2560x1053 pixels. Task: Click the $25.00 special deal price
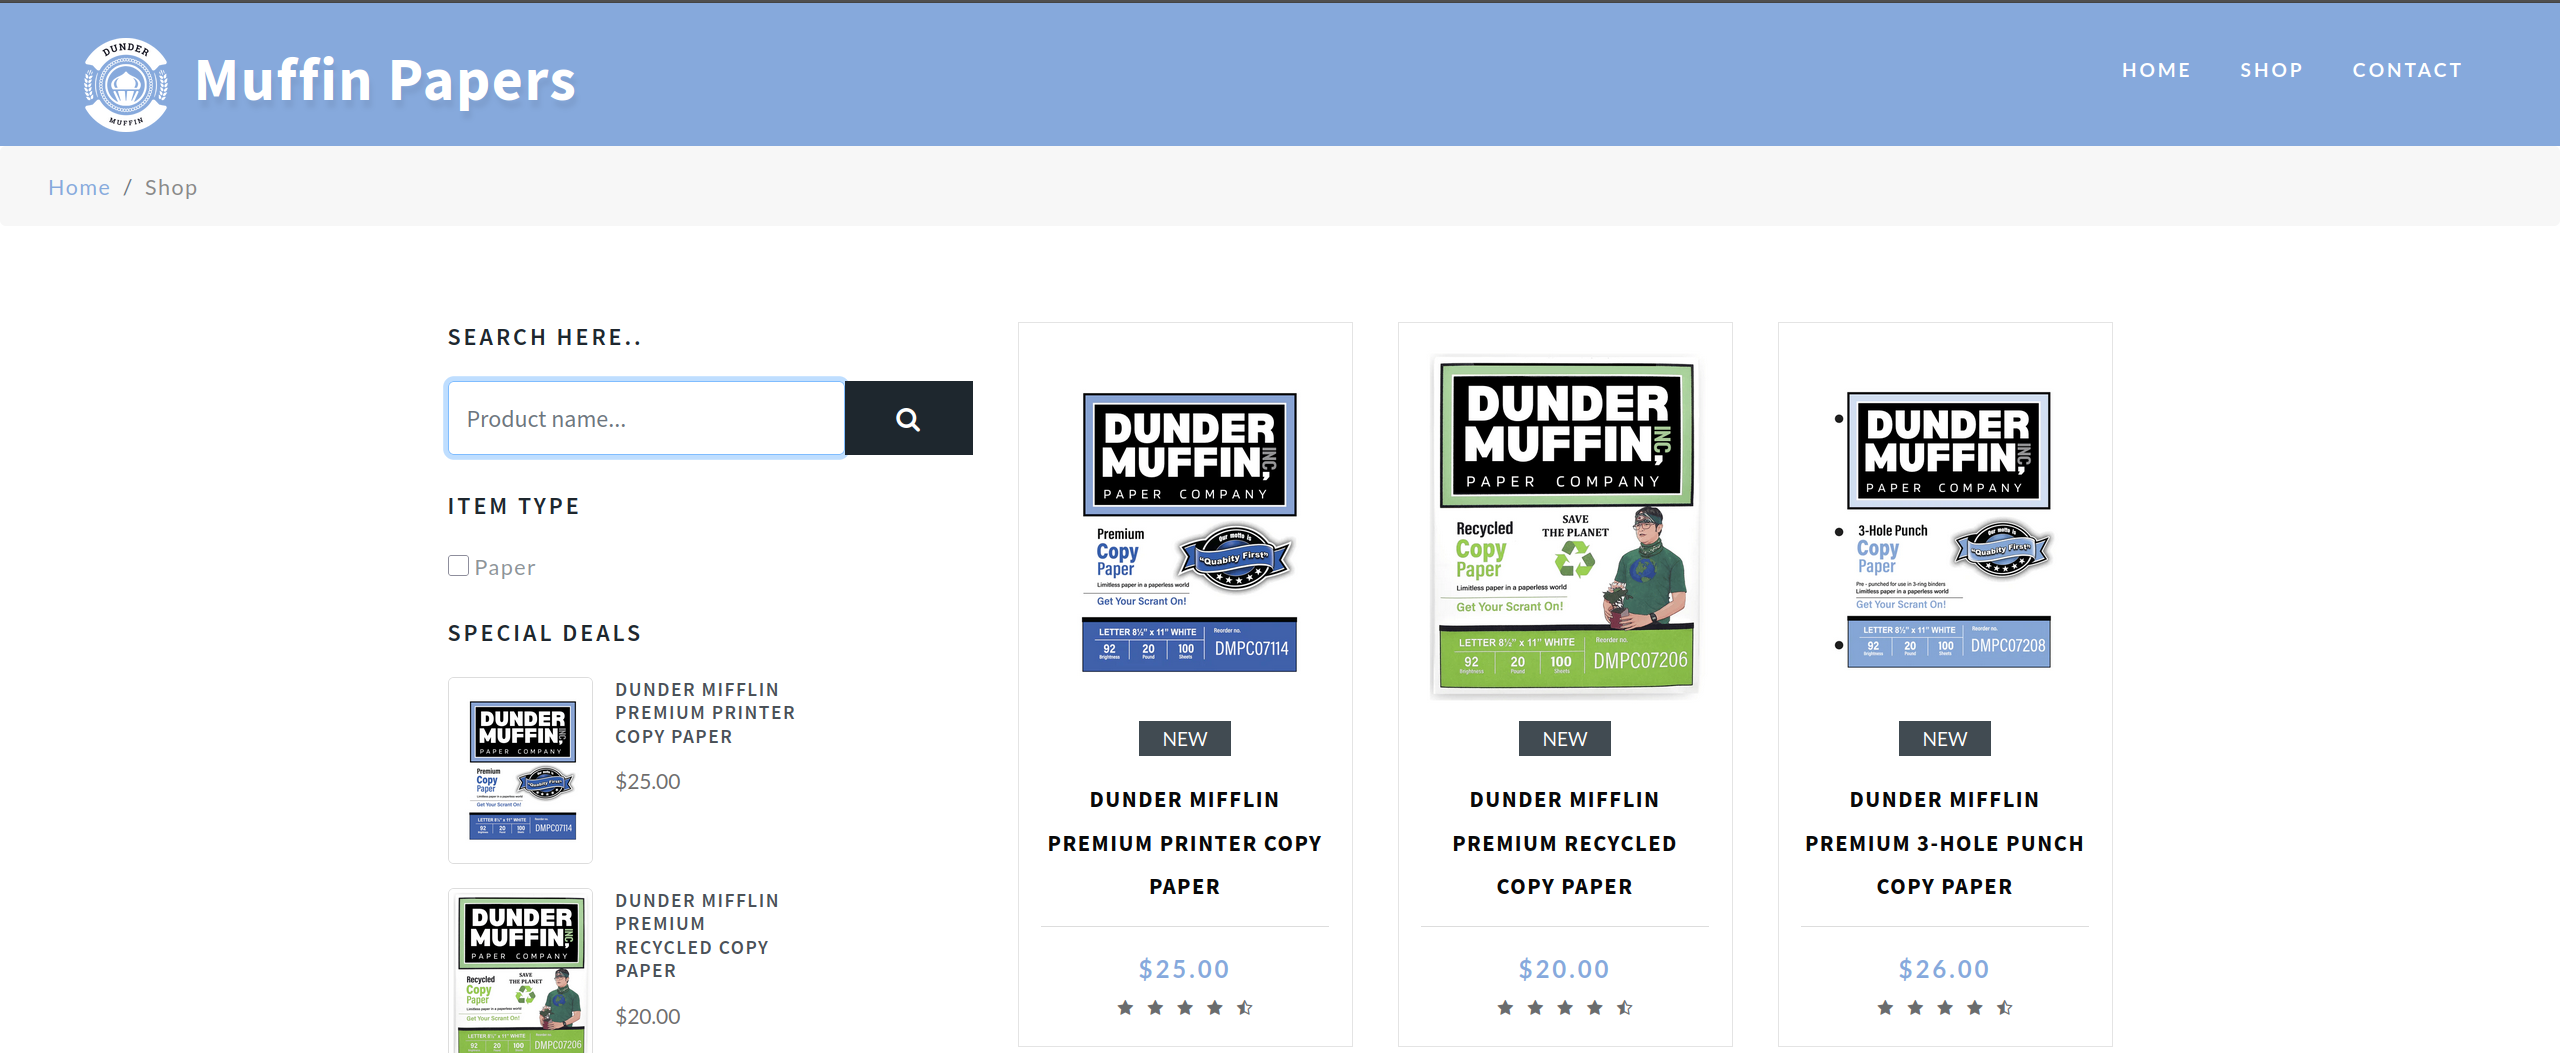click(648, 781)
